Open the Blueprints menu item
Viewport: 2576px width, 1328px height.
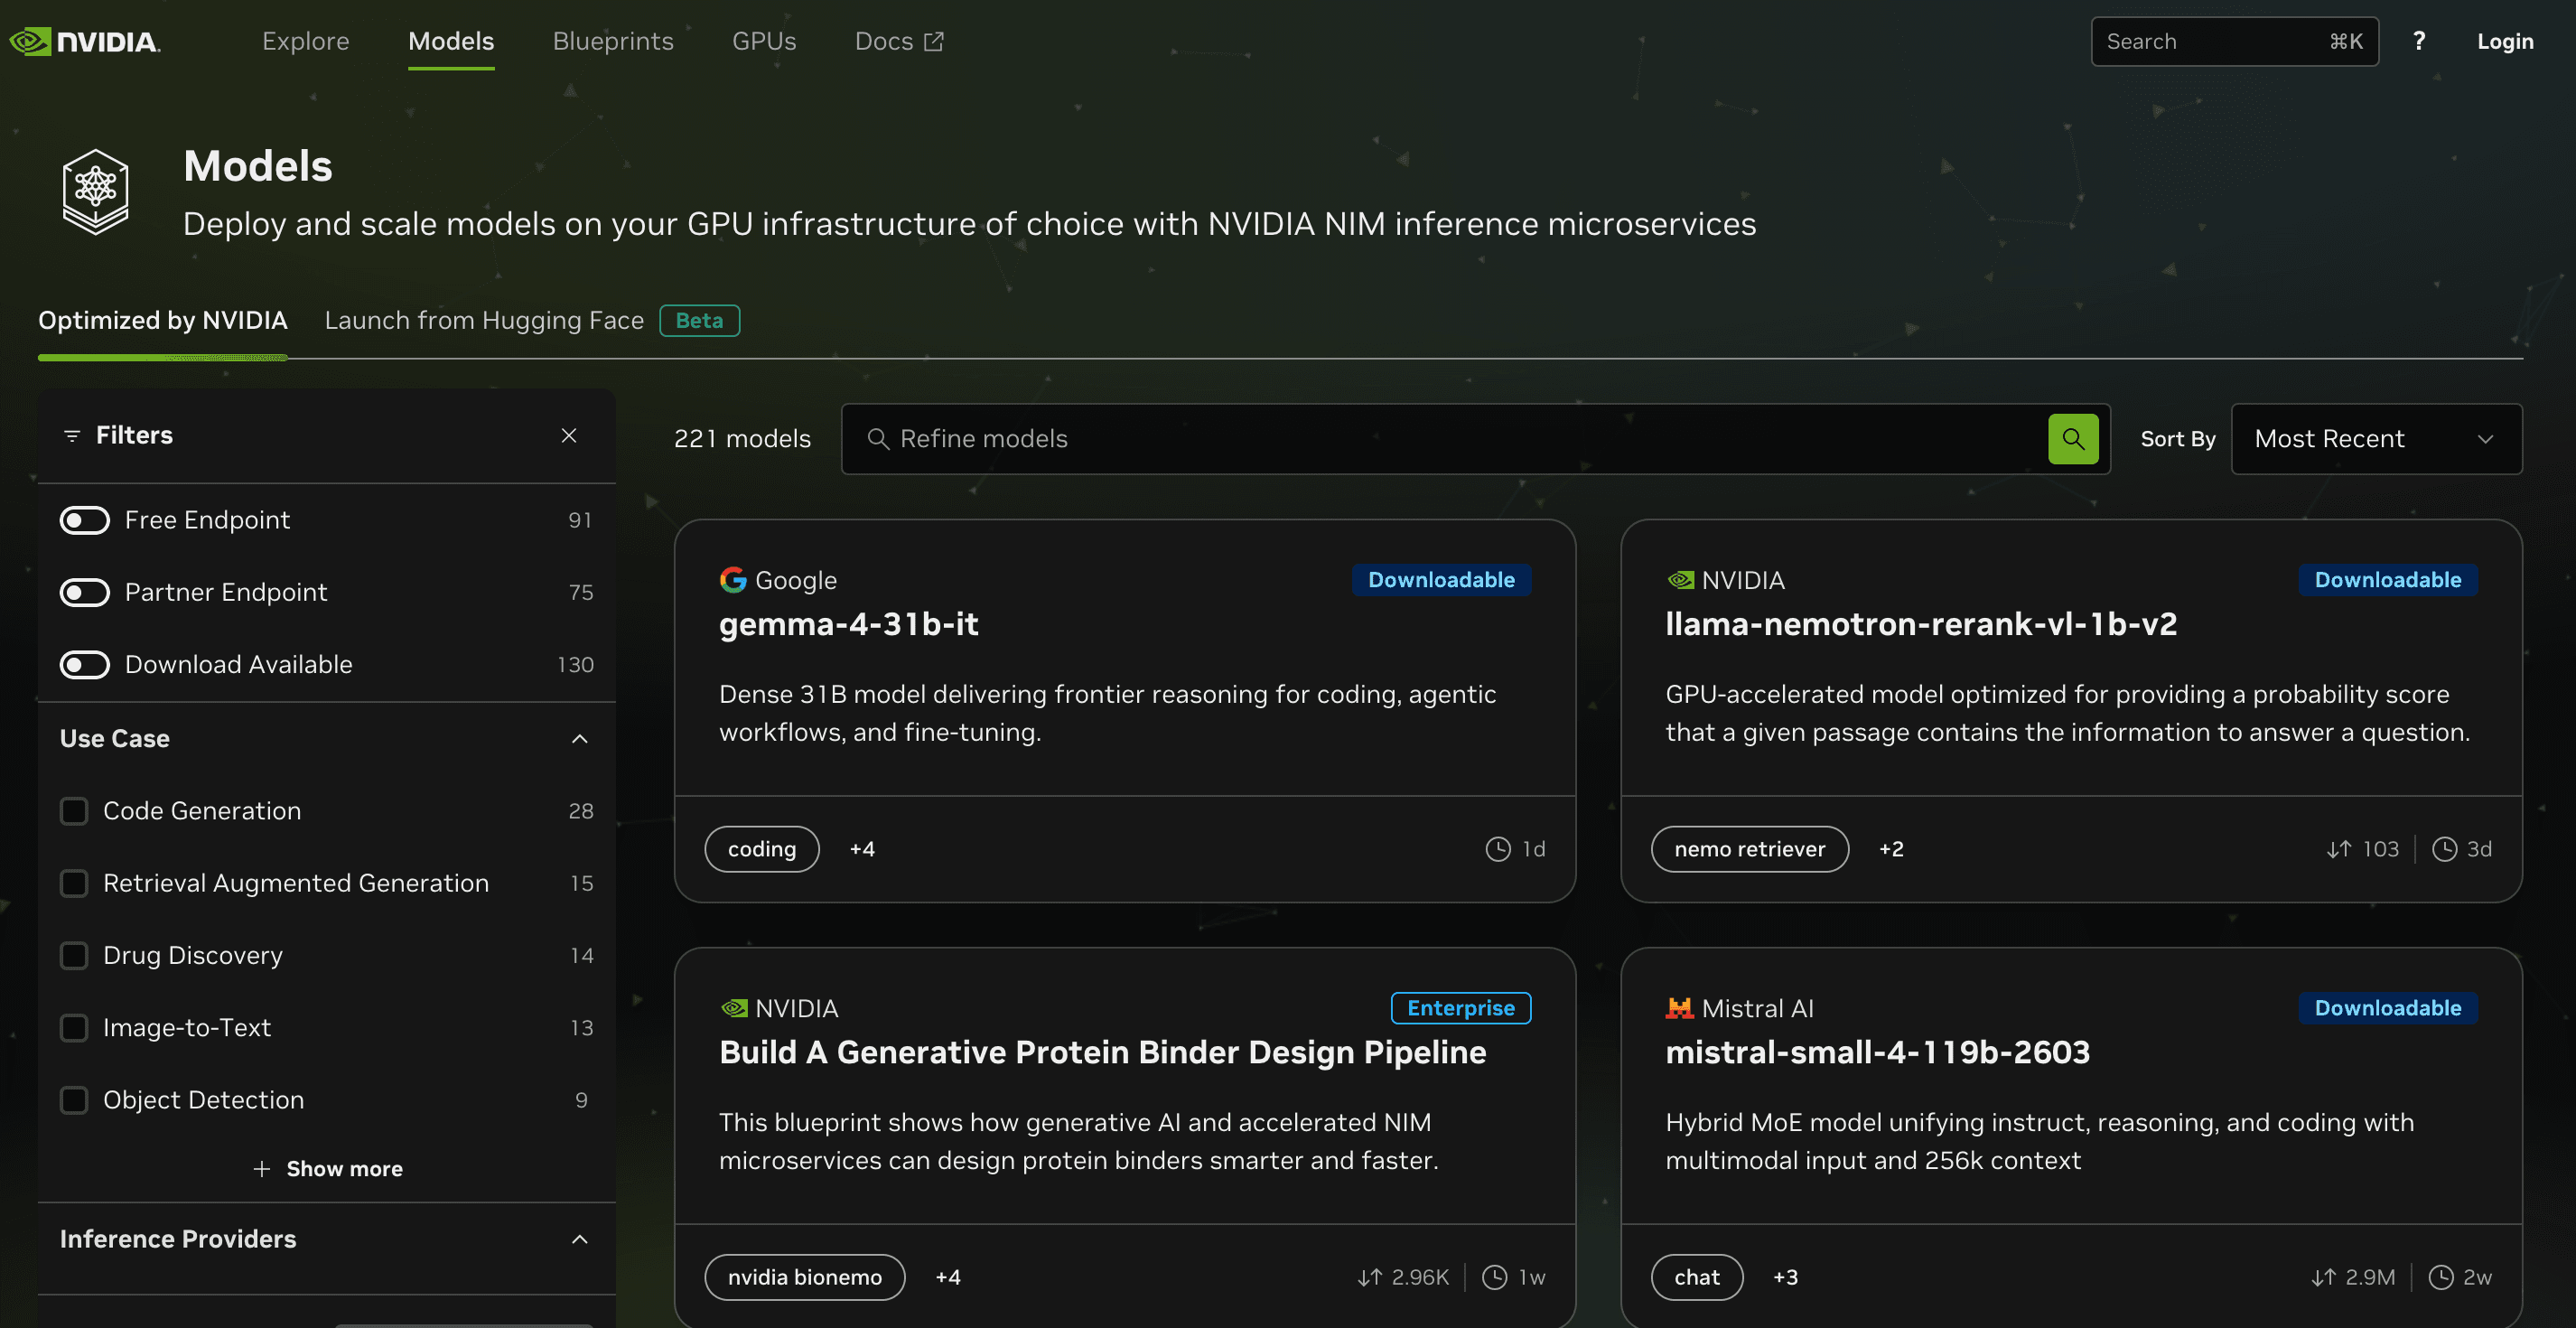click(x=613, y=41)
